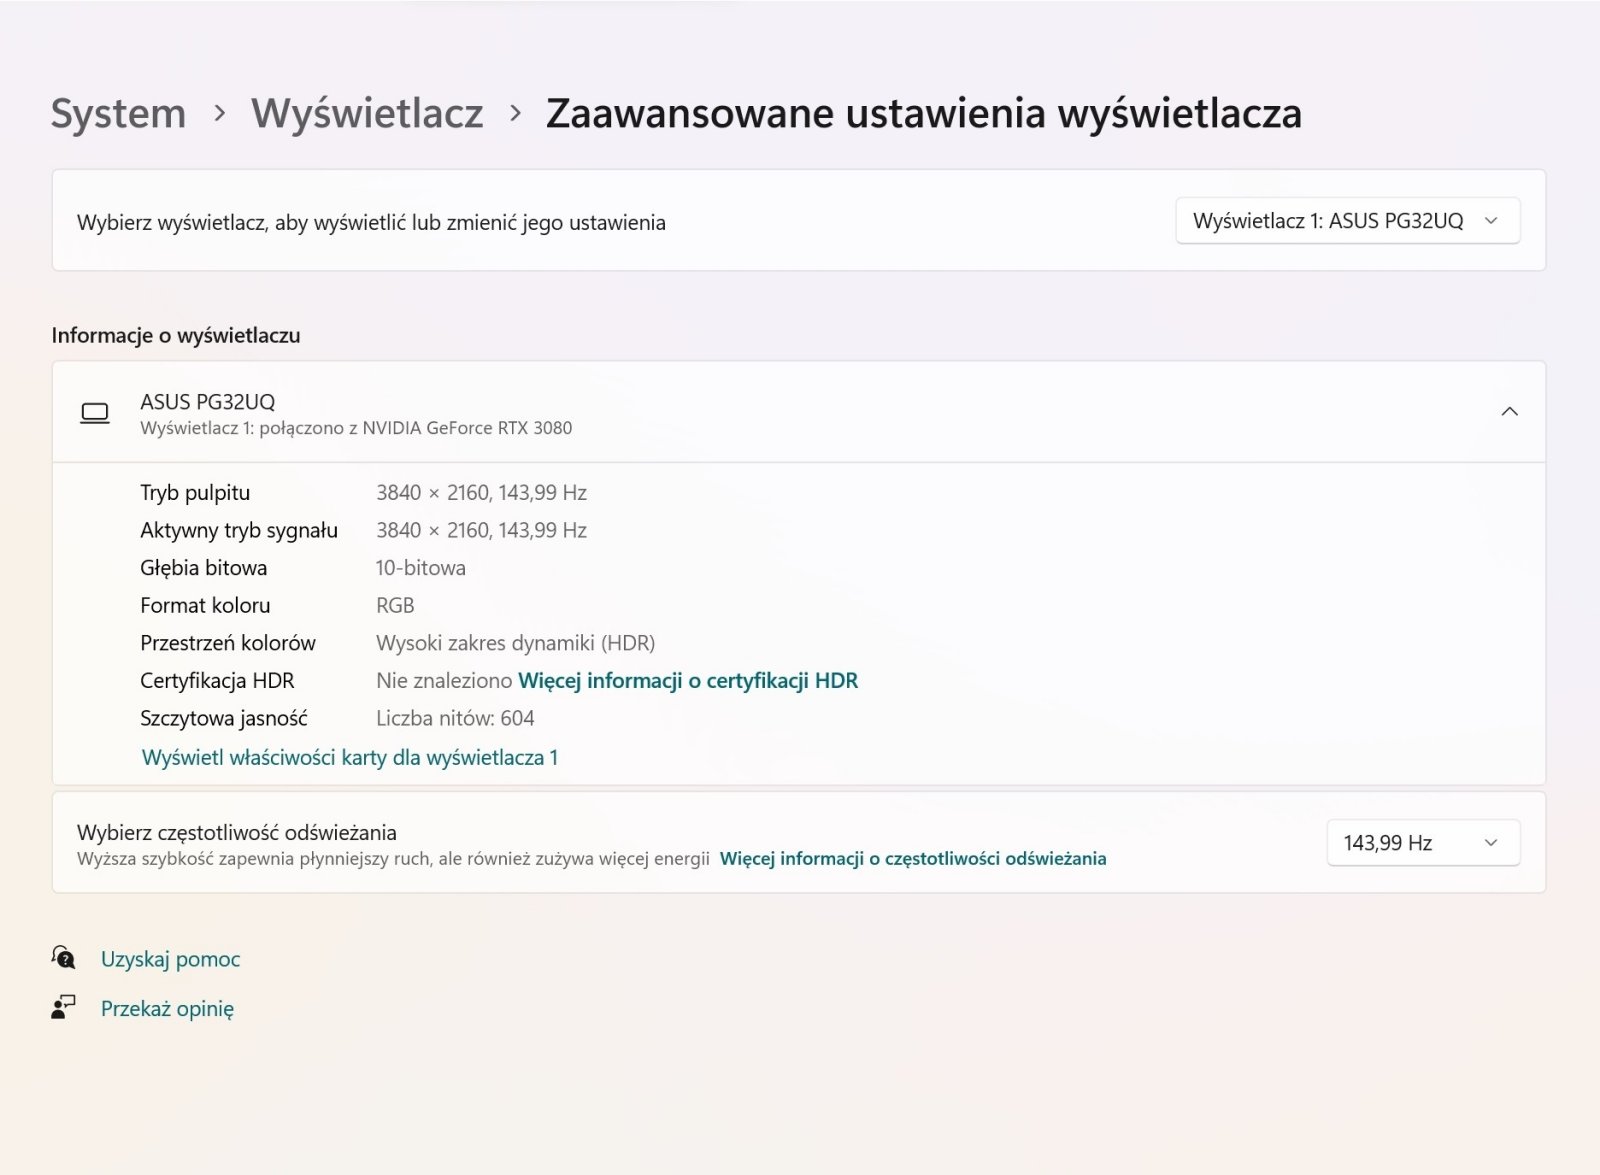Open the Wyświetlacz breadcrumb page
The height and width of the screenshot is (1175, 1600).
[x=367, y=113]
